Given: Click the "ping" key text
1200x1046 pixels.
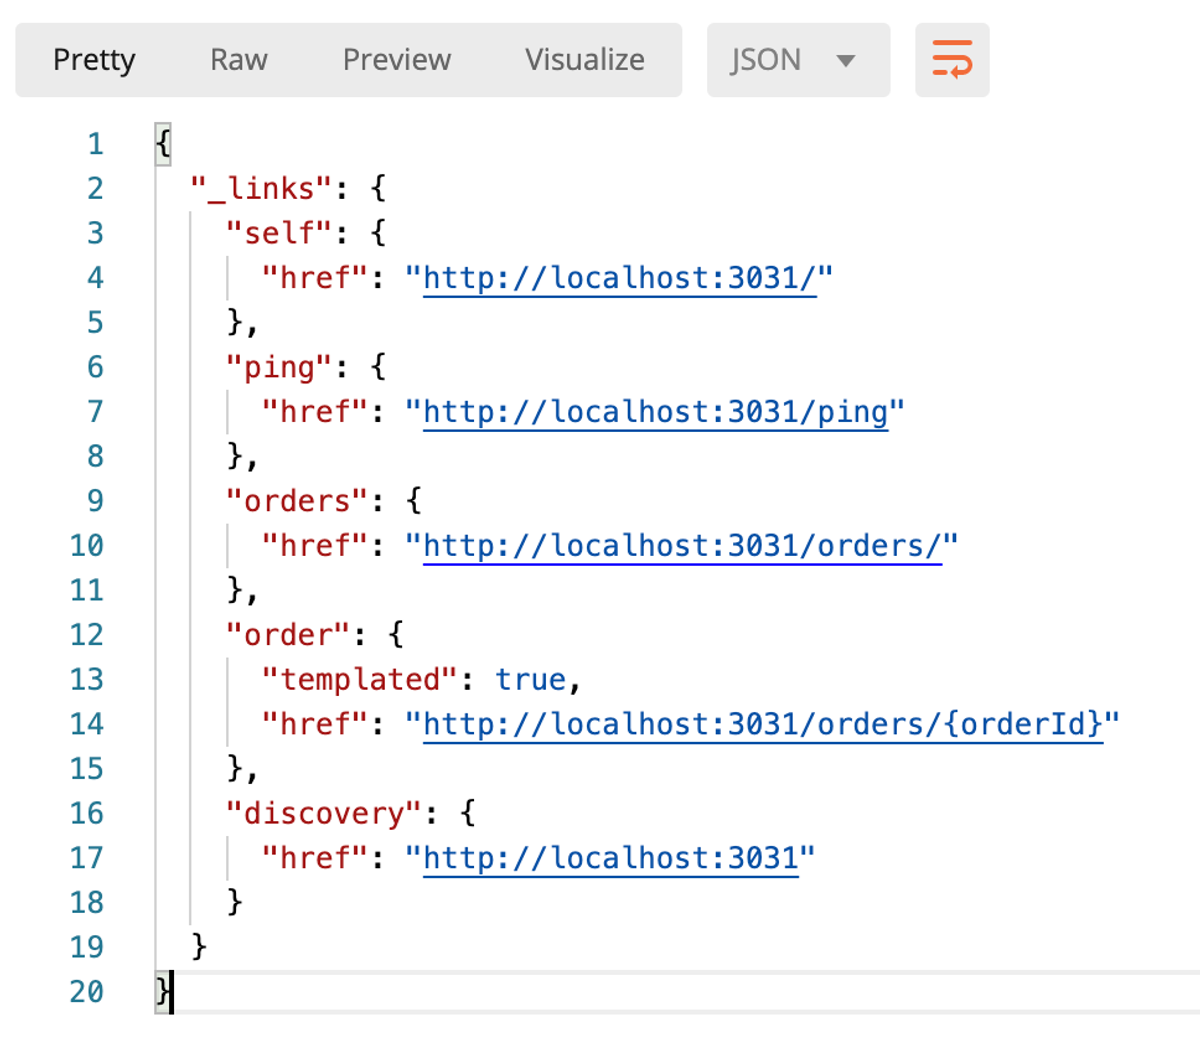Looking at the screenshot, I should [279, 367].
